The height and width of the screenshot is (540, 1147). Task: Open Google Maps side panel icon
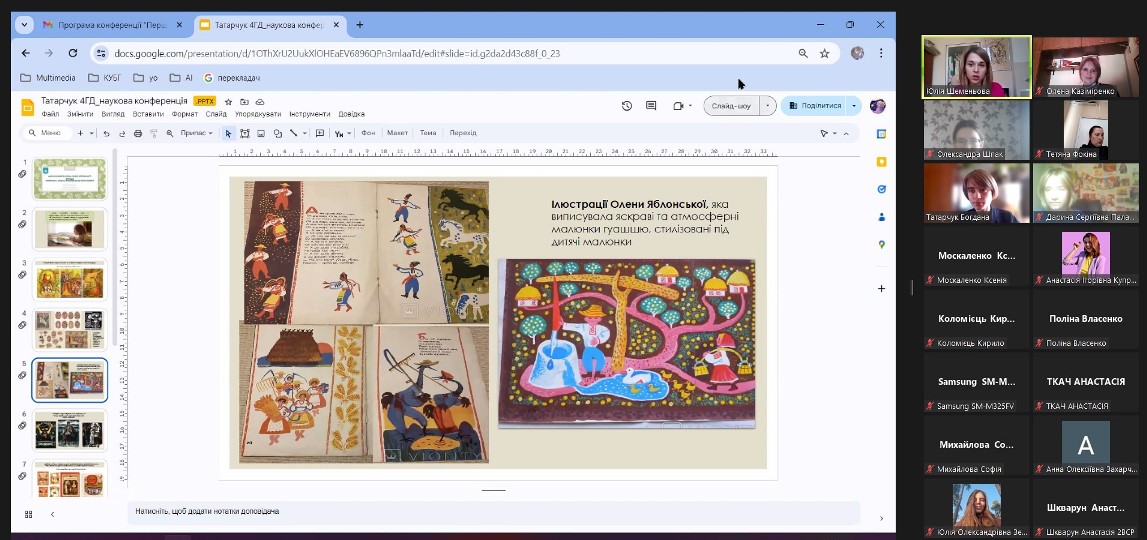[x=881, y=244]
